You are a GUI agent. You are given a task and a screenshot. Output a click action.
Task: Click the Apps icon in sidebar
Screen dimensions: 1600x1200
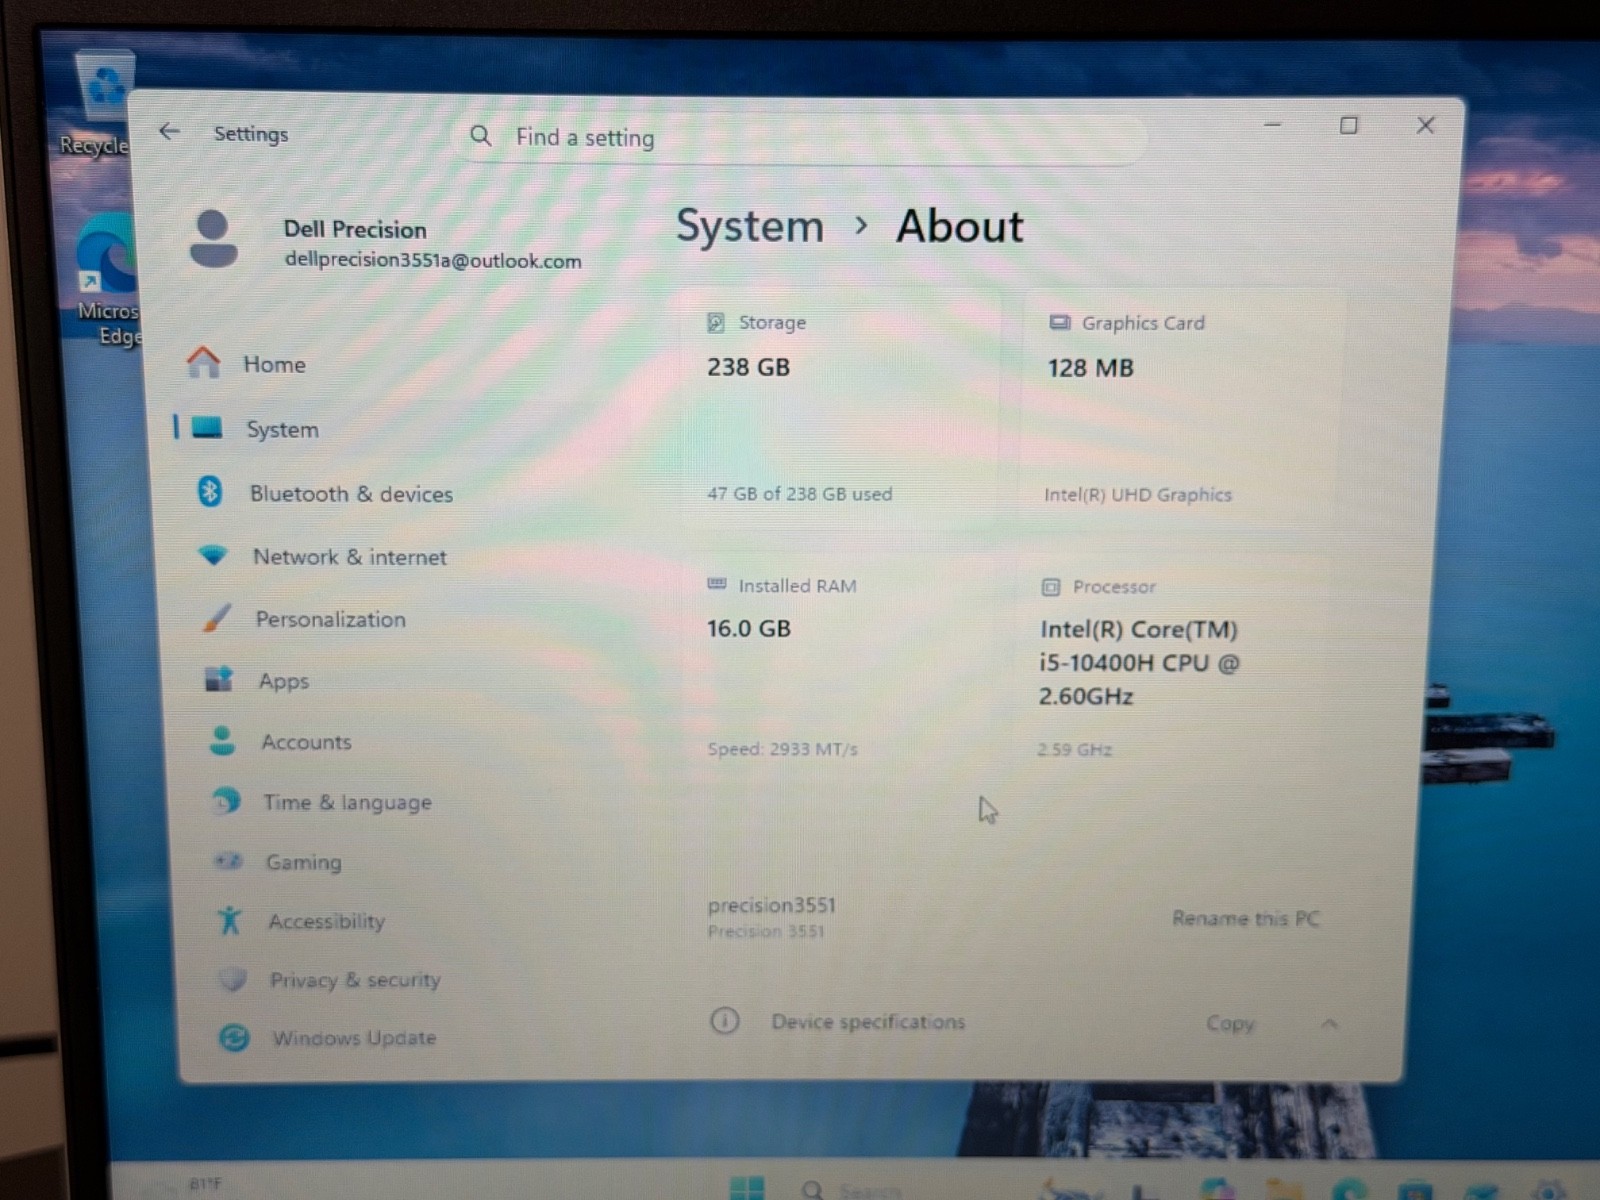coord(219,679)
